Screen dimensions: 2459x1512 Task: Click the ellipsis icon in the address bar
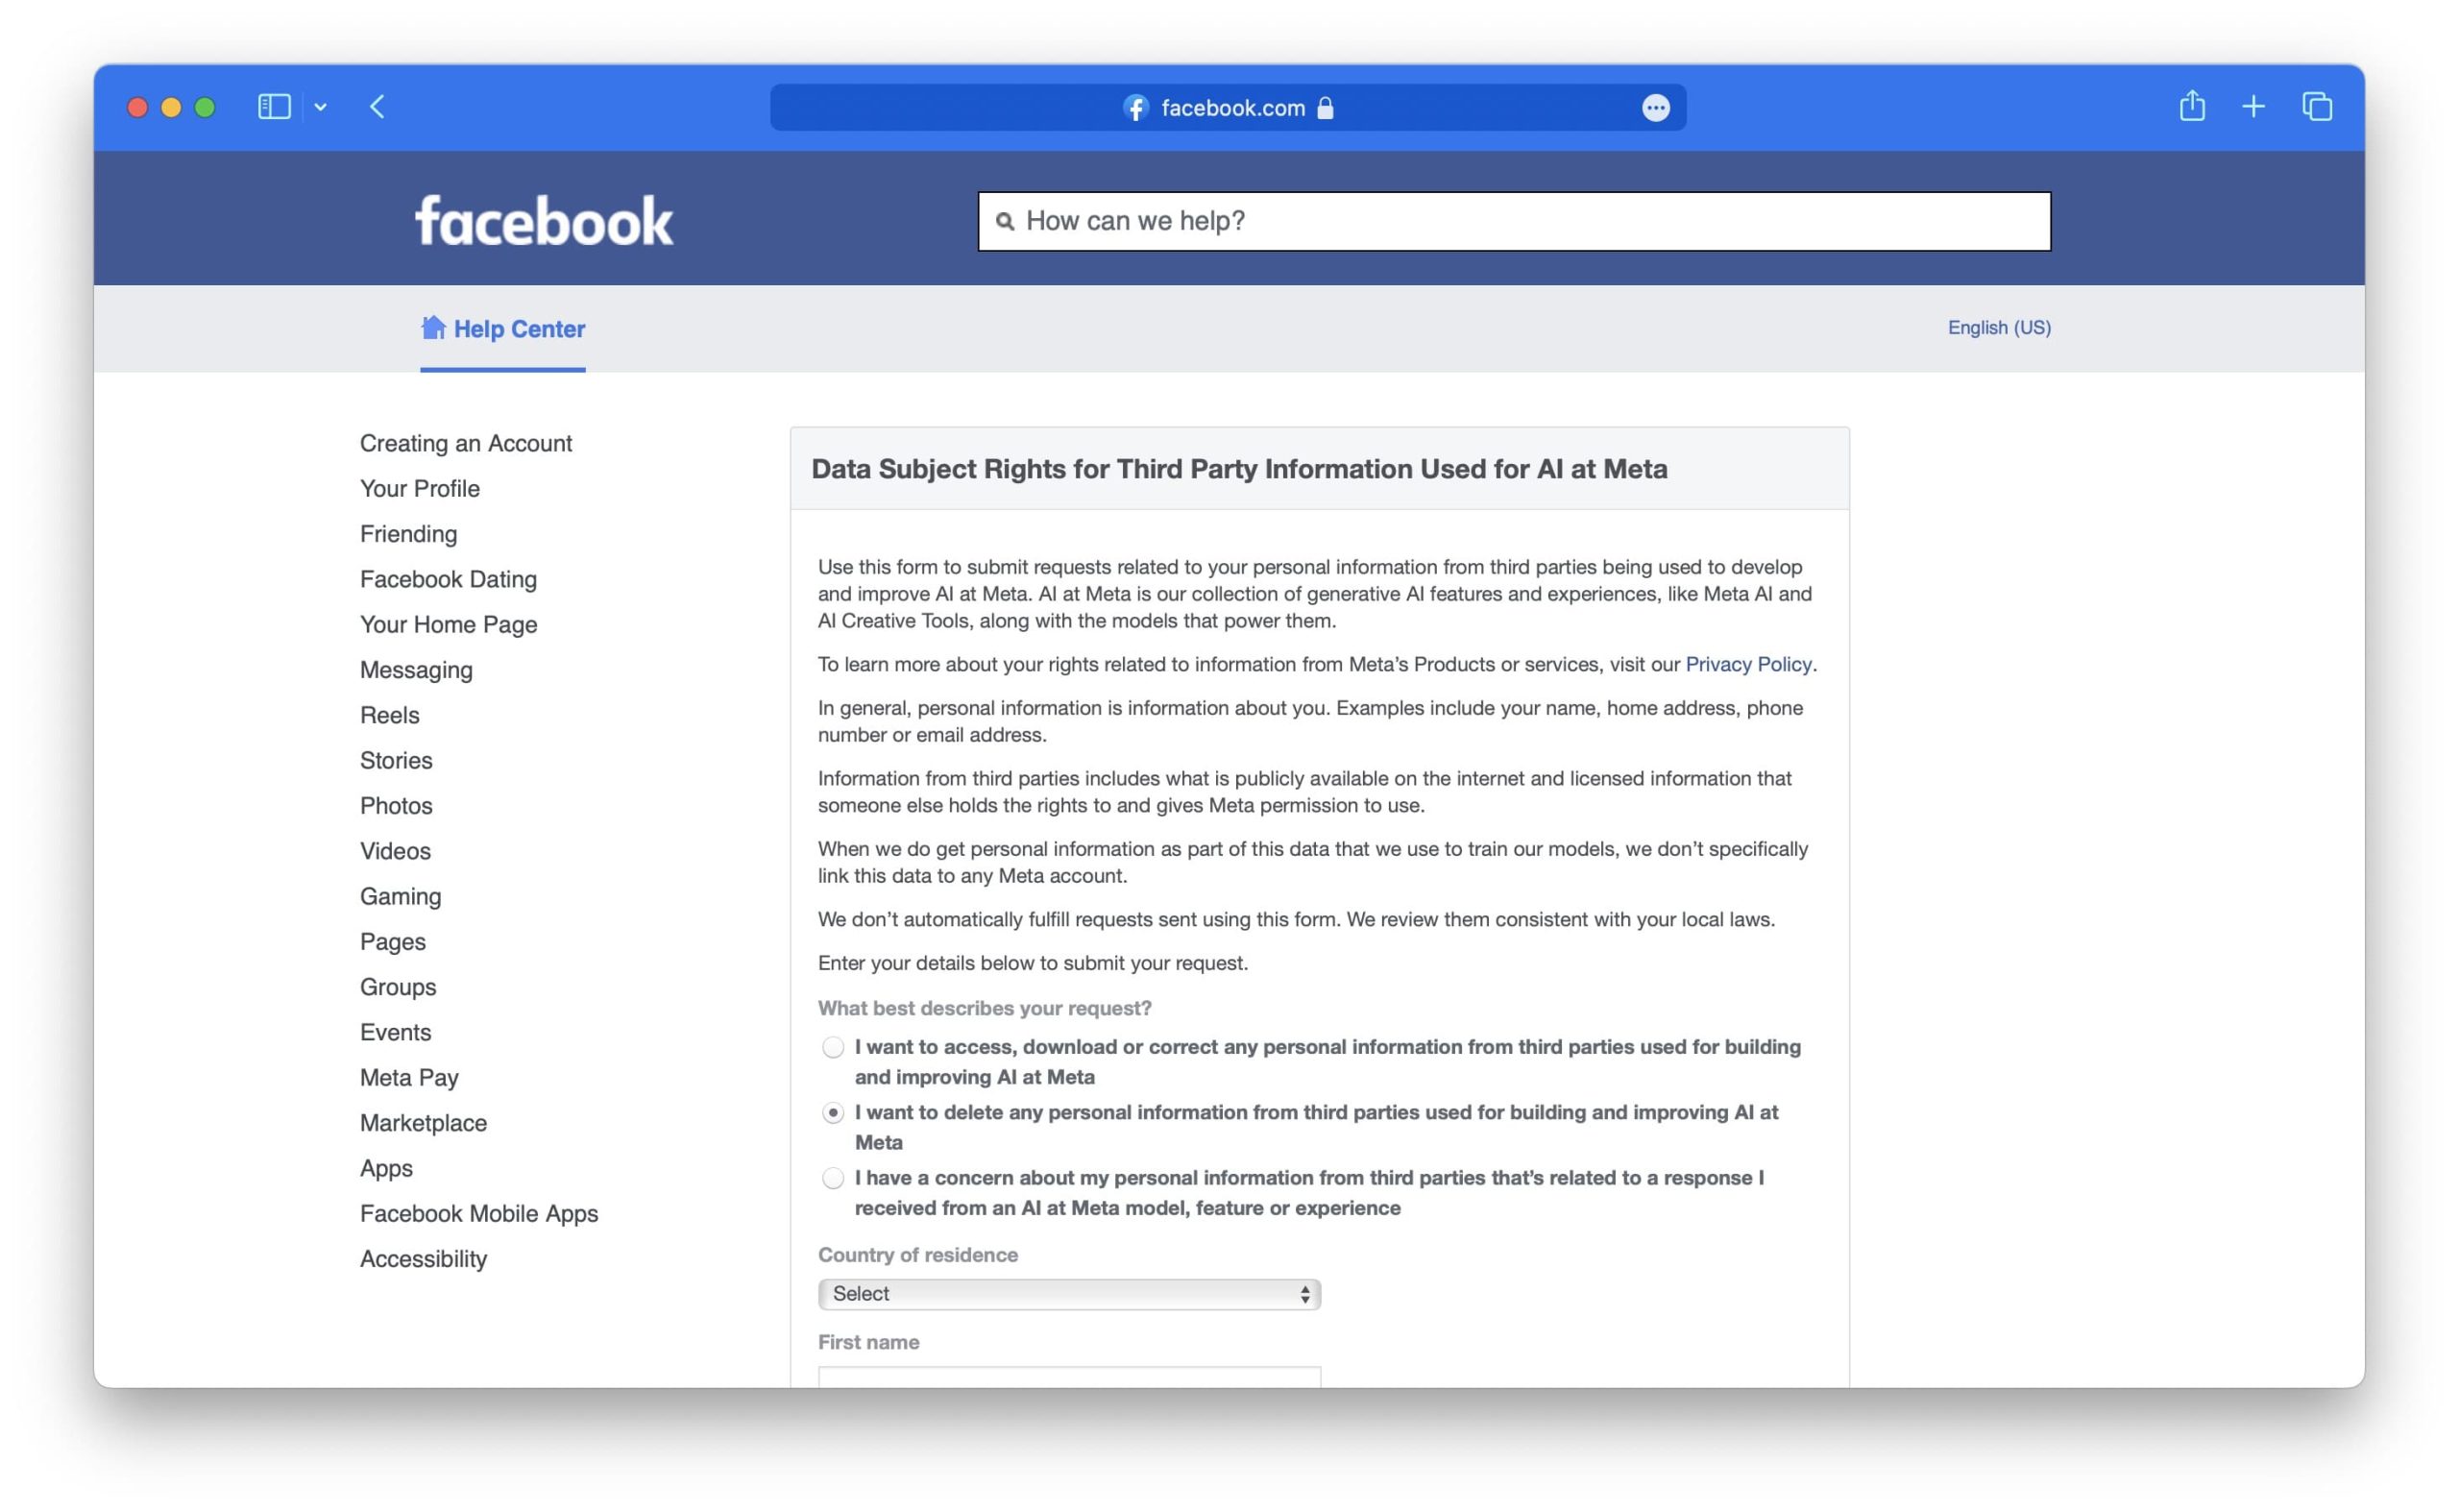point(1655,108)
